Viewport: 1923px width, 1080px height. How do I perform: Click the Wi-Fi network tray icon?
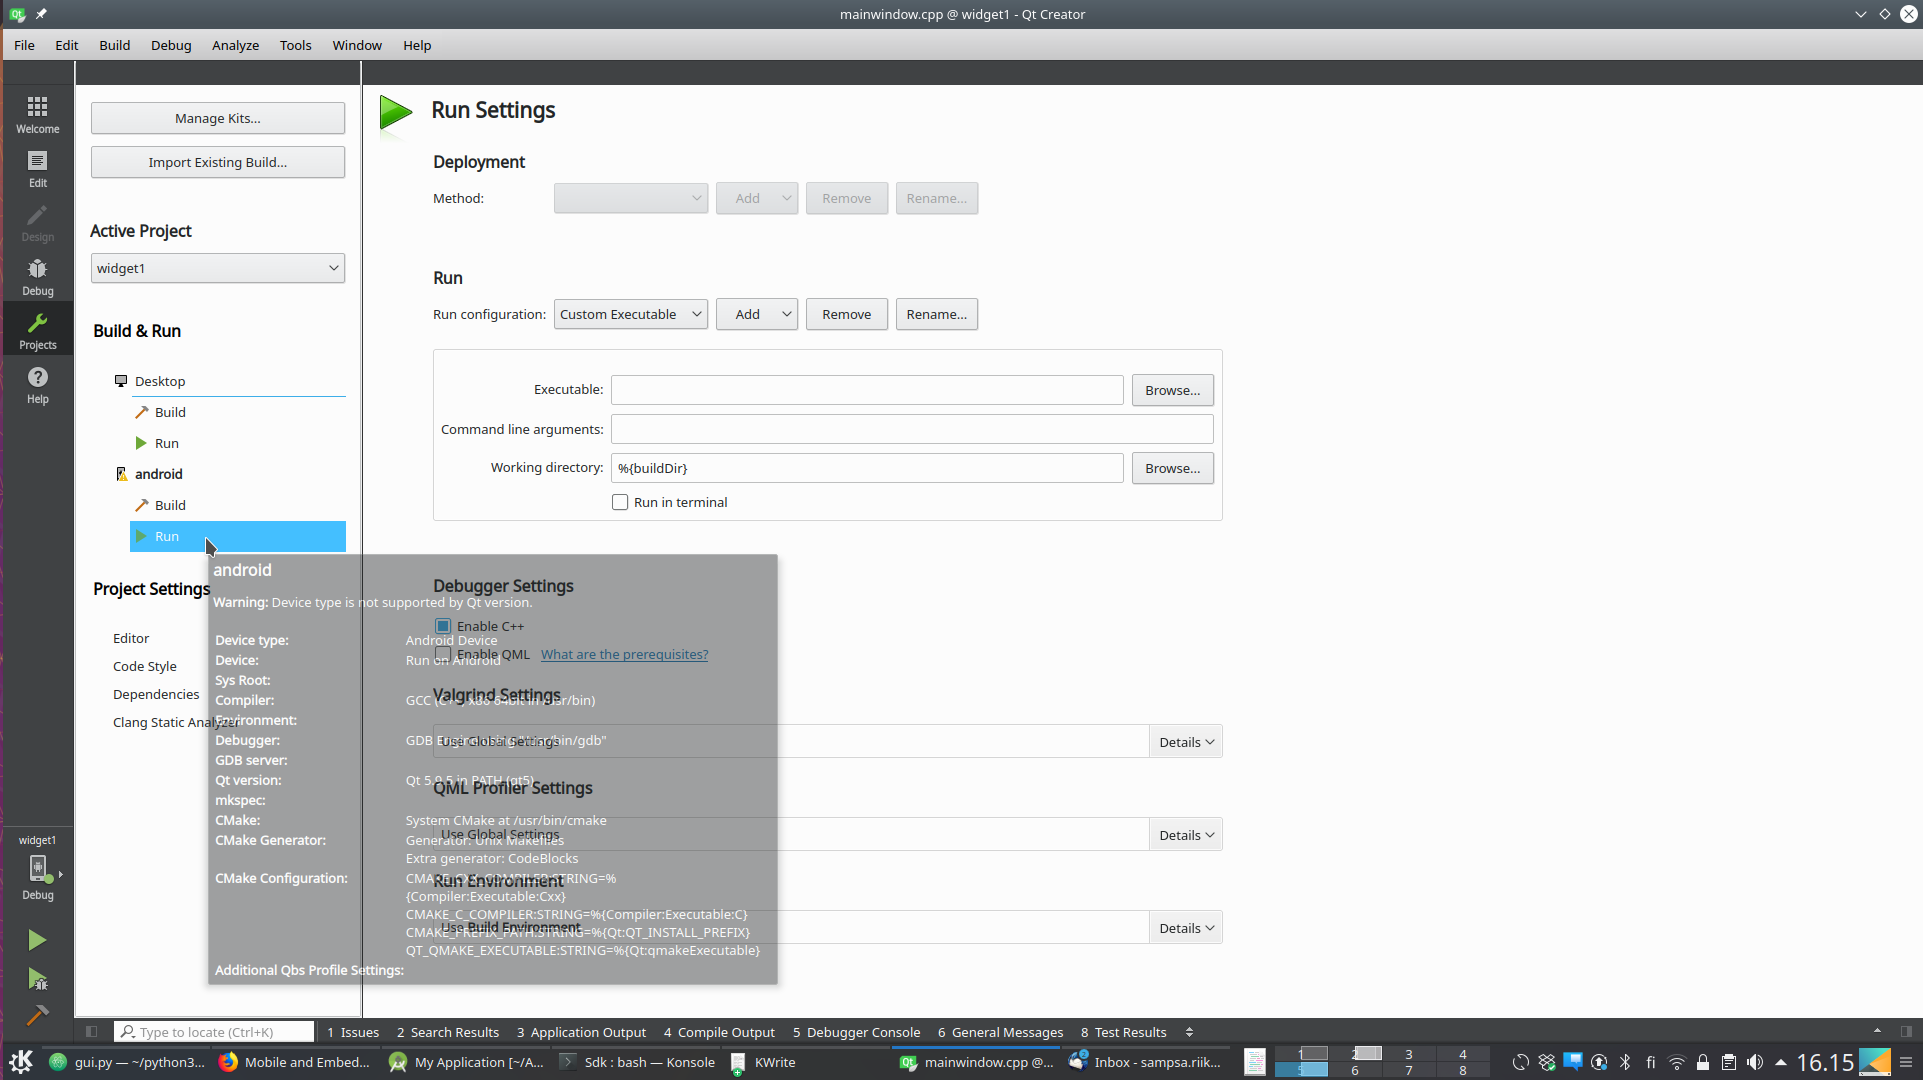(1677, 1062)
